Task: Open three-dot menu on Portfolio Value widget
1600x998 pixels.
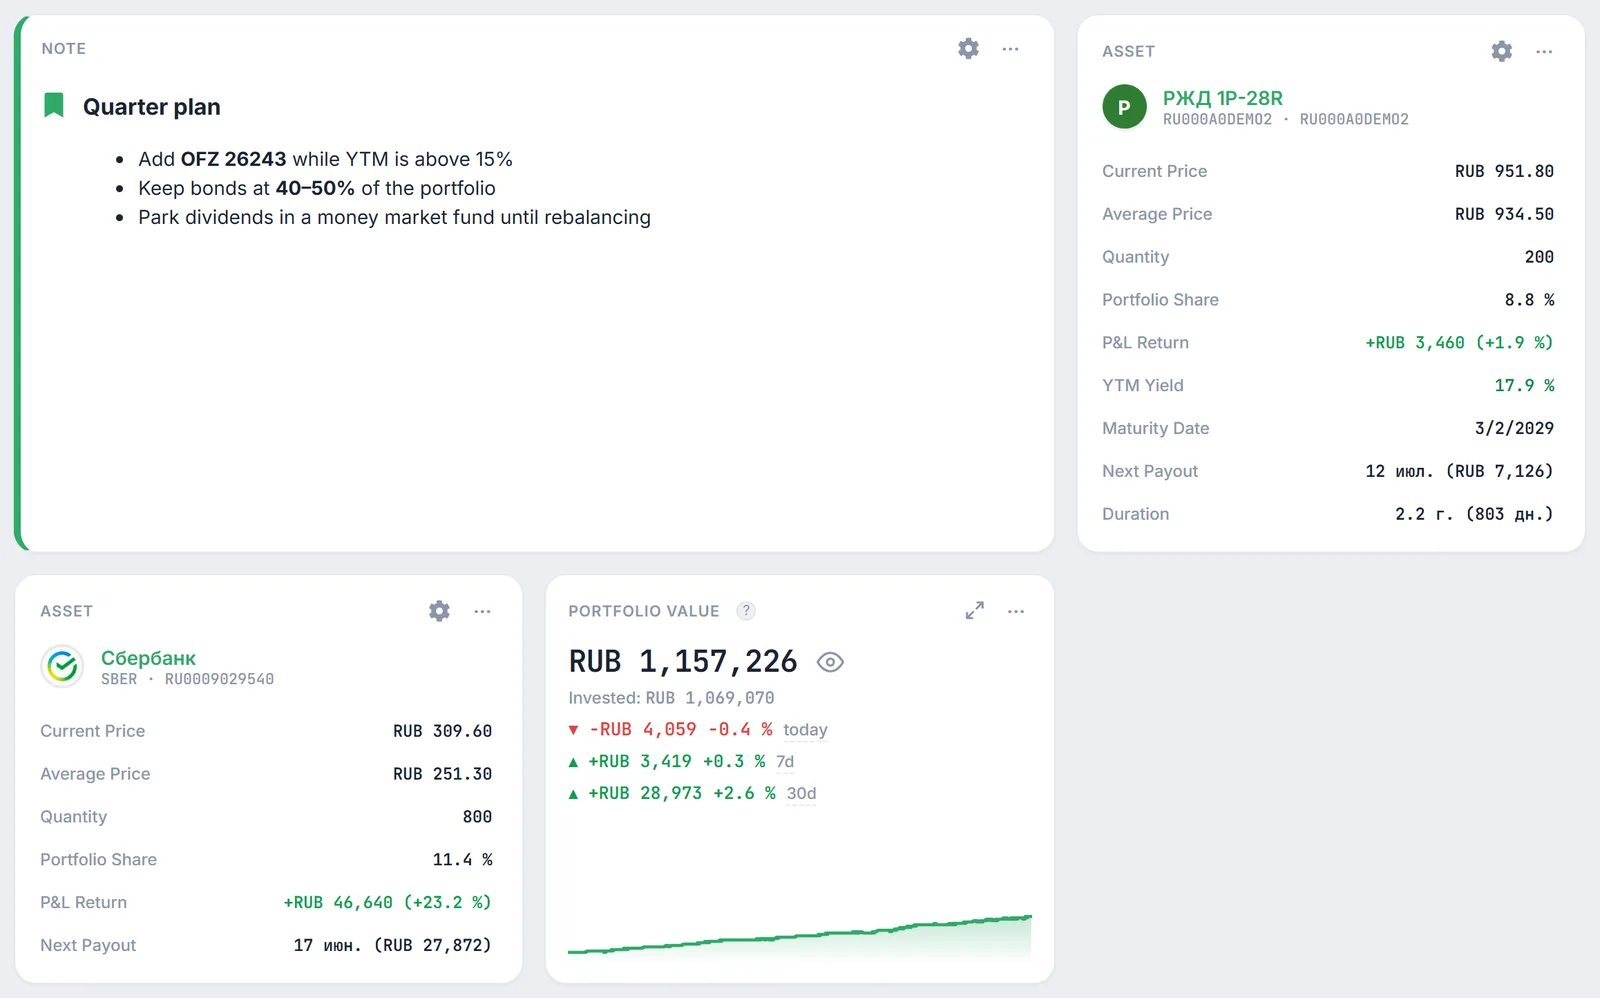Action: point(1016,611)
